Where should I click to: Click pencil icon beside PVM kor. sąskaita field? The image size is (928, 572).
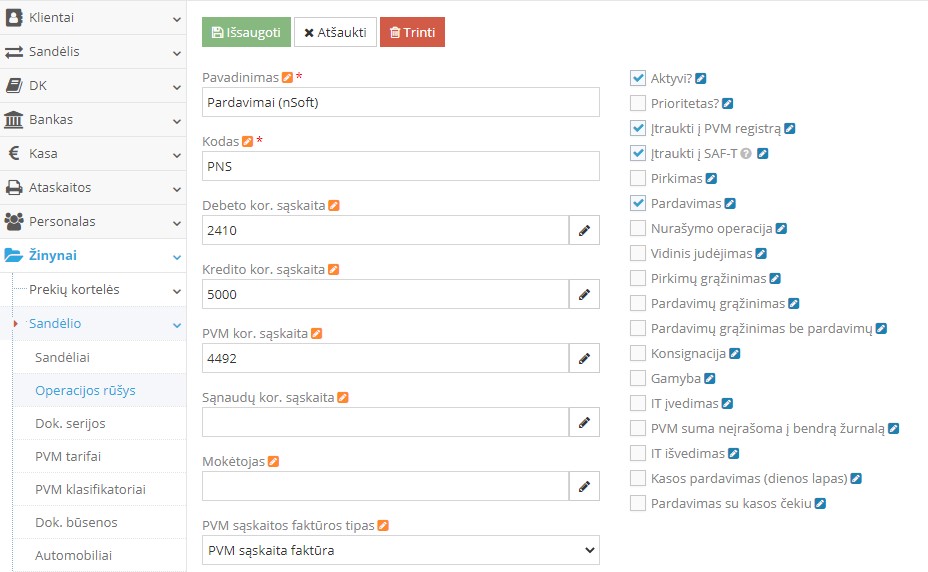[584, 359]
